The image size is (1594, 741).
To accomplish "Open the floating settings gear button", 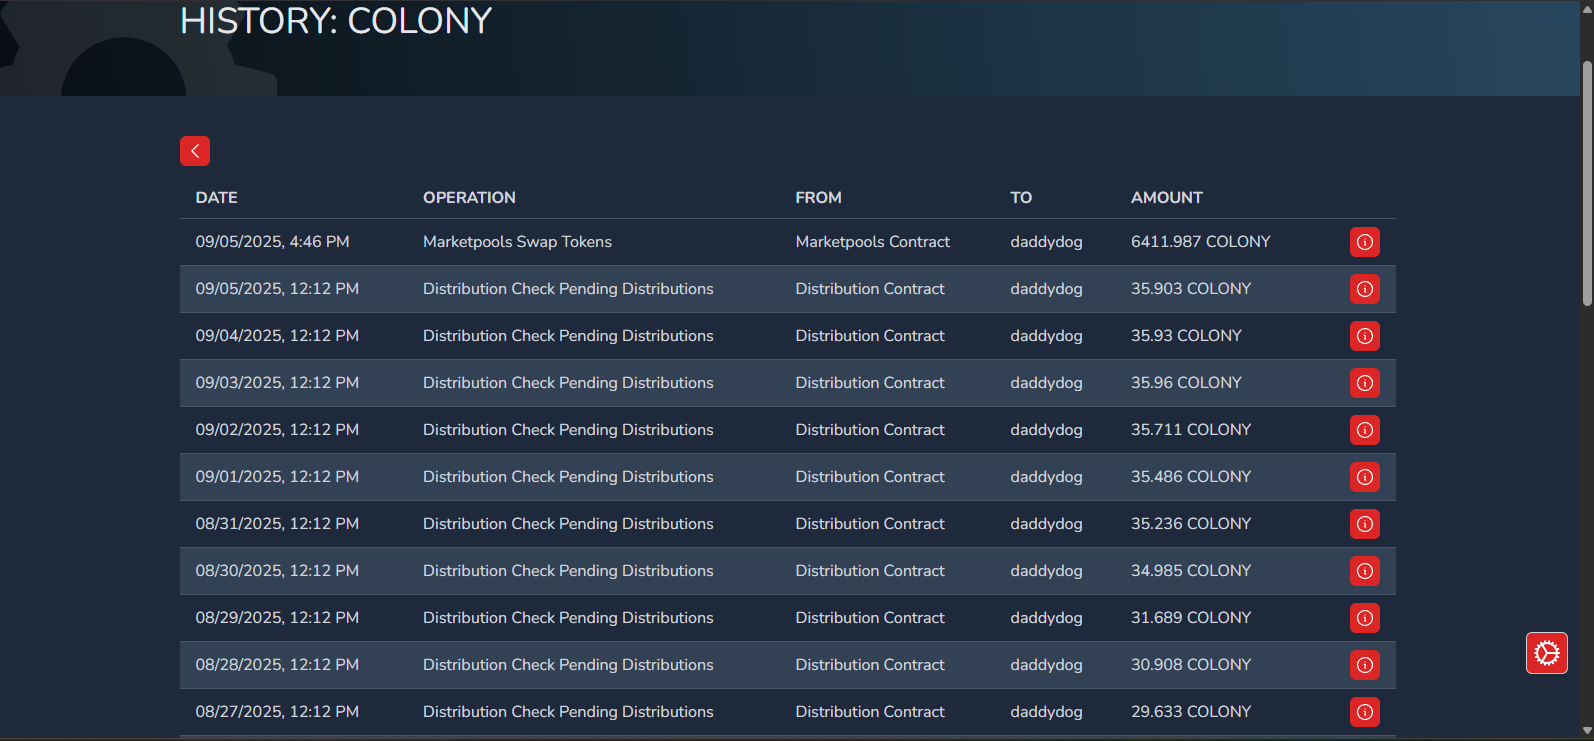I will (1547, 654).
